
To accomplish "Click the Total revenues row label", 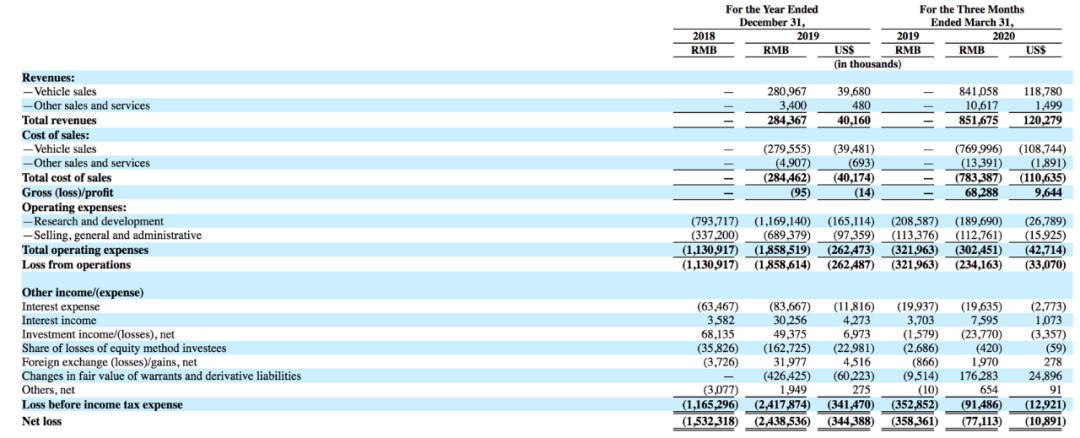I will tap(59, 120).
